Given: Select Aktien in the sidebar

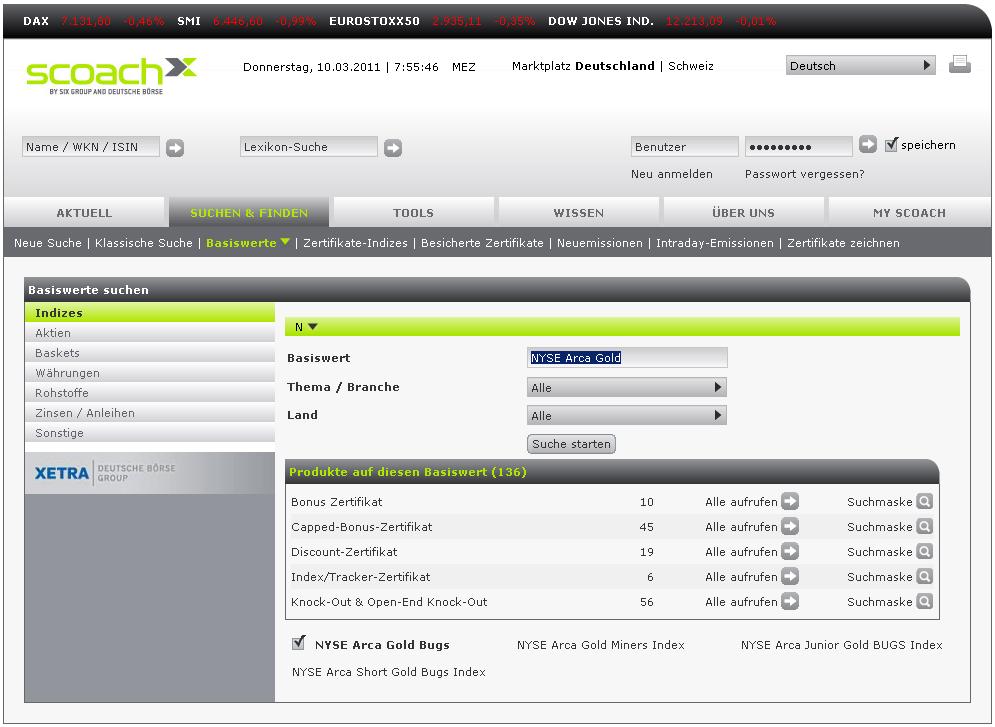Looking at the screenshot, I should click(150, 332).
